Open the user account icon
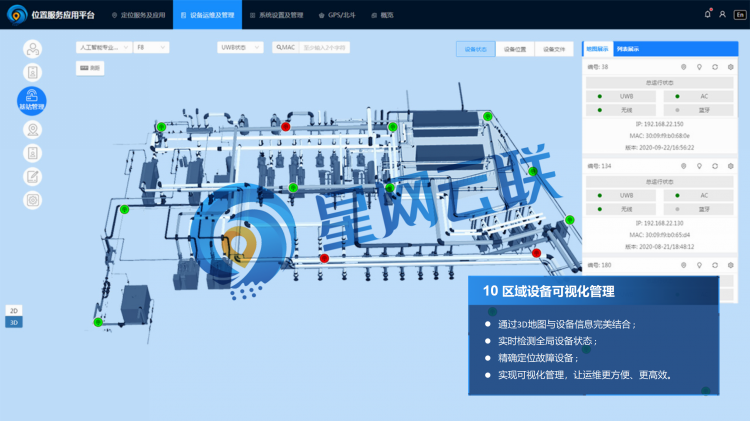This screenshot has height=421, width=750. click(x=722, y=15)
